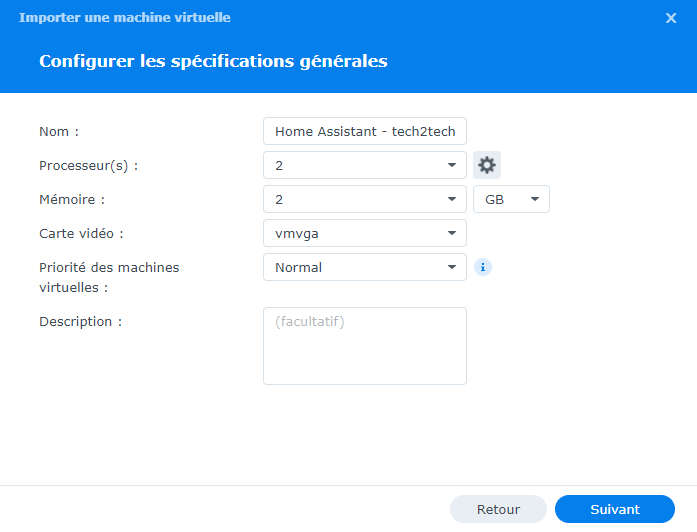
Task: Click the "Processeur(s) :" label
Action: pyautogui.click(x=88, y=165)
